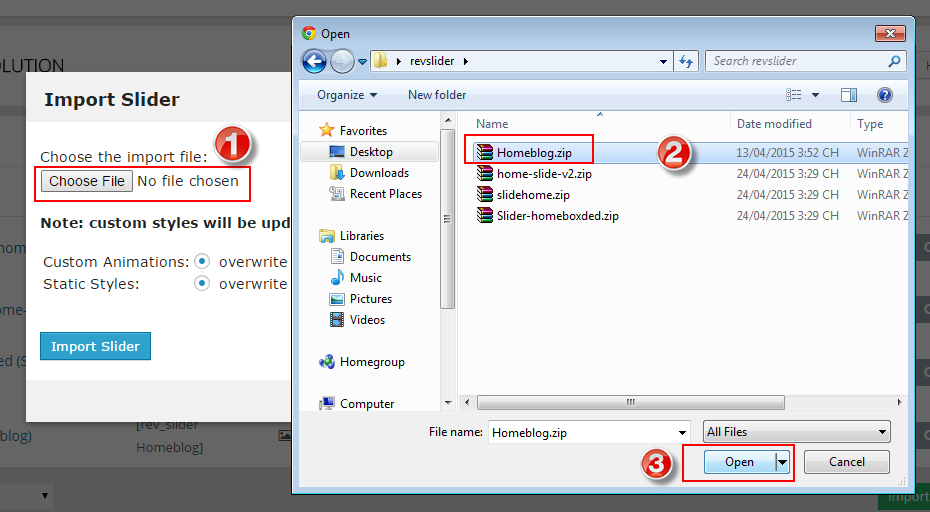
Task: Open the Organize menu
Action: tap(347, 95)
